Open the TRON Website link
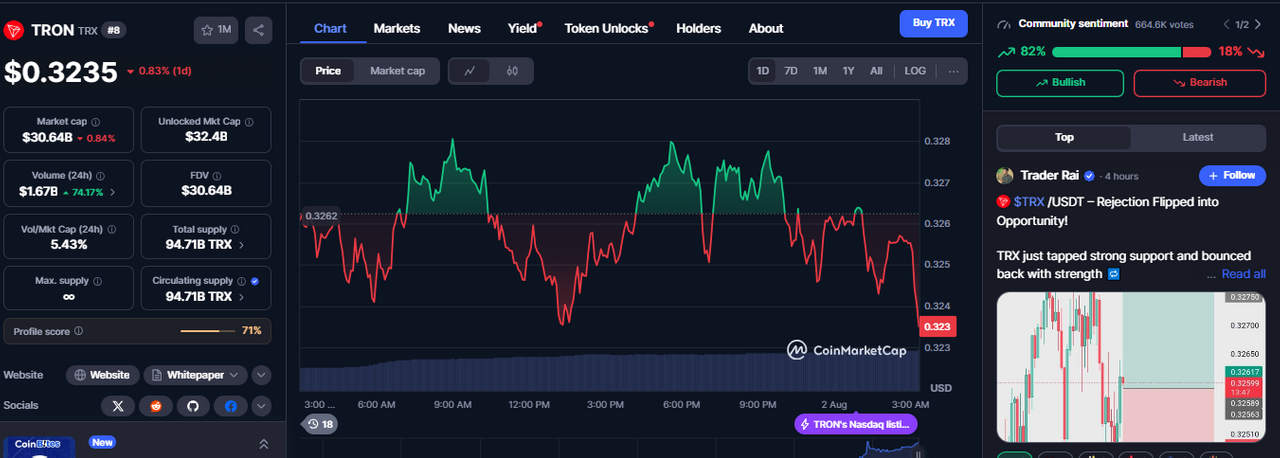The image size is (1280, 458). (103, 375)
